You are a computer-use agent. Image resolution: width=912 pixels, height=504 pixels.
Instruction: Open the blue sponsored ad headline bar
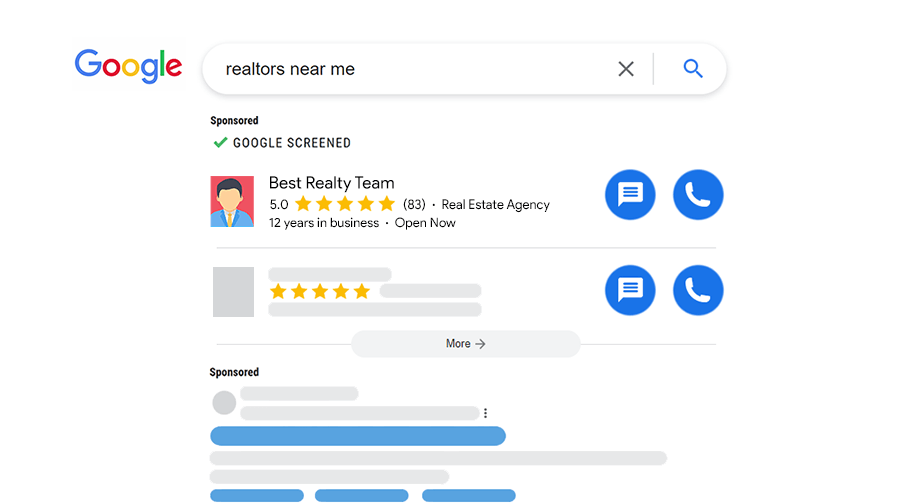click(x=358, y=436)
